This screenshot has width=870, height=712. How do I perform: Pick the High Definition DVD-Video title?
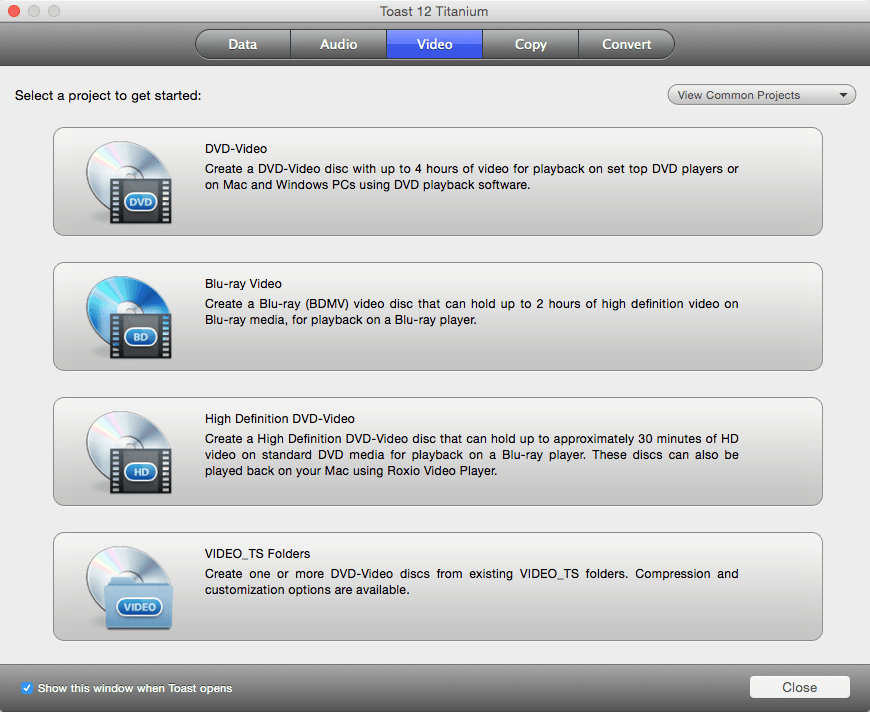pos(280,418)
